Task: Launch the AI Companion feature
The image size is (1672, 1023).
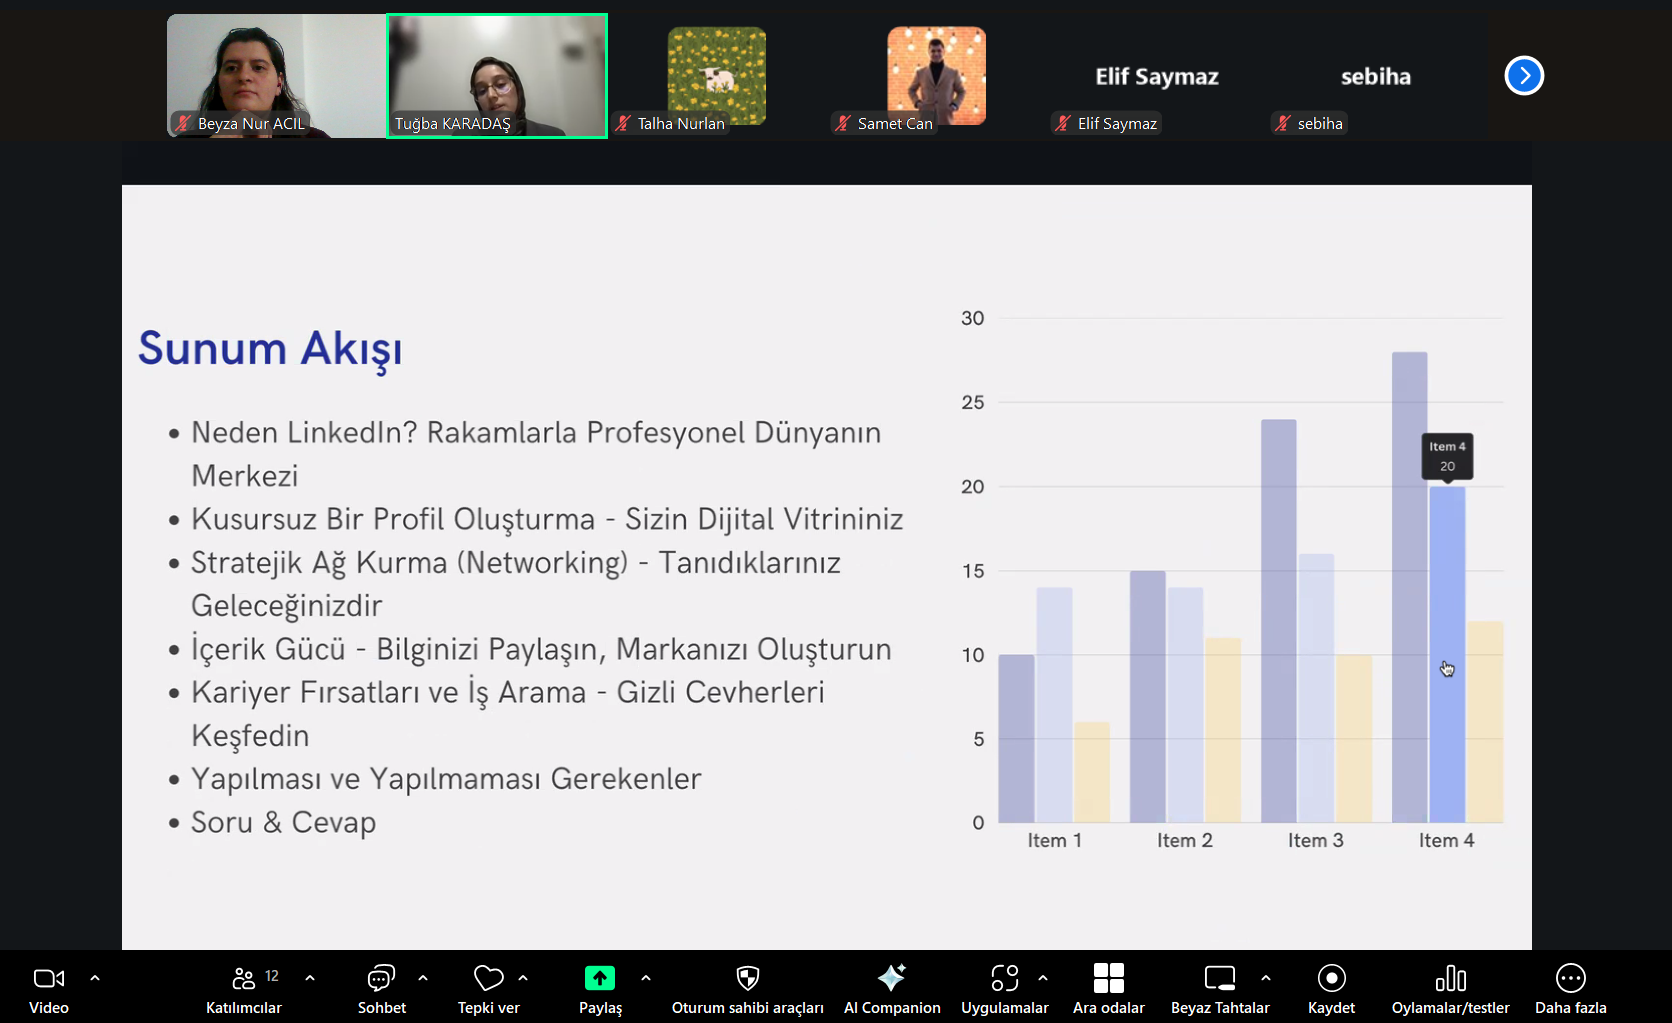Action: 891,987
